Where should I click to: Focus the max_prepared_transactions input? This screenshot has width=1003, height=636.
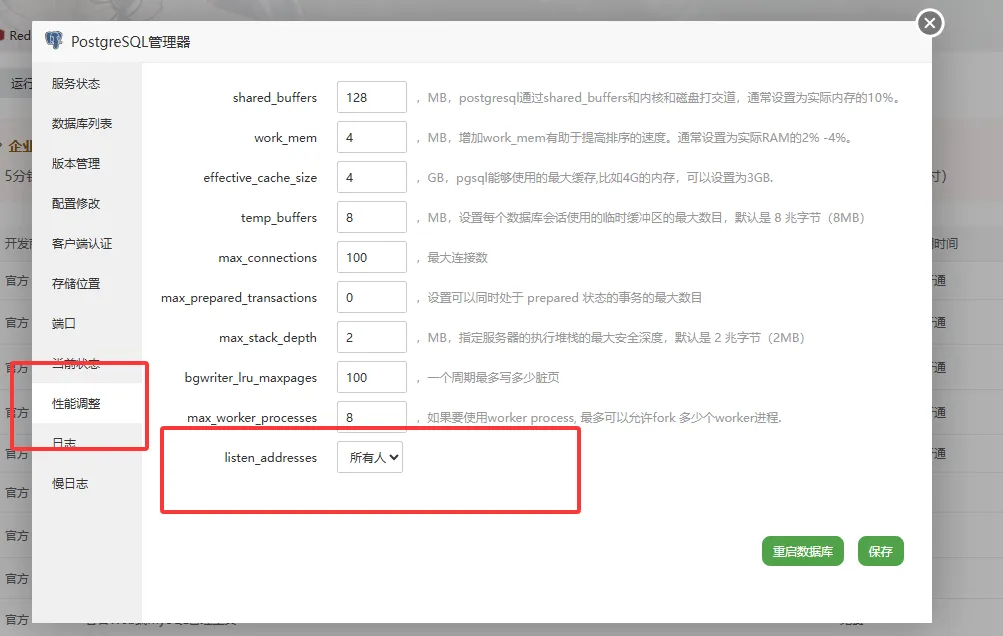pyautogui.click(x=372, y=298)
